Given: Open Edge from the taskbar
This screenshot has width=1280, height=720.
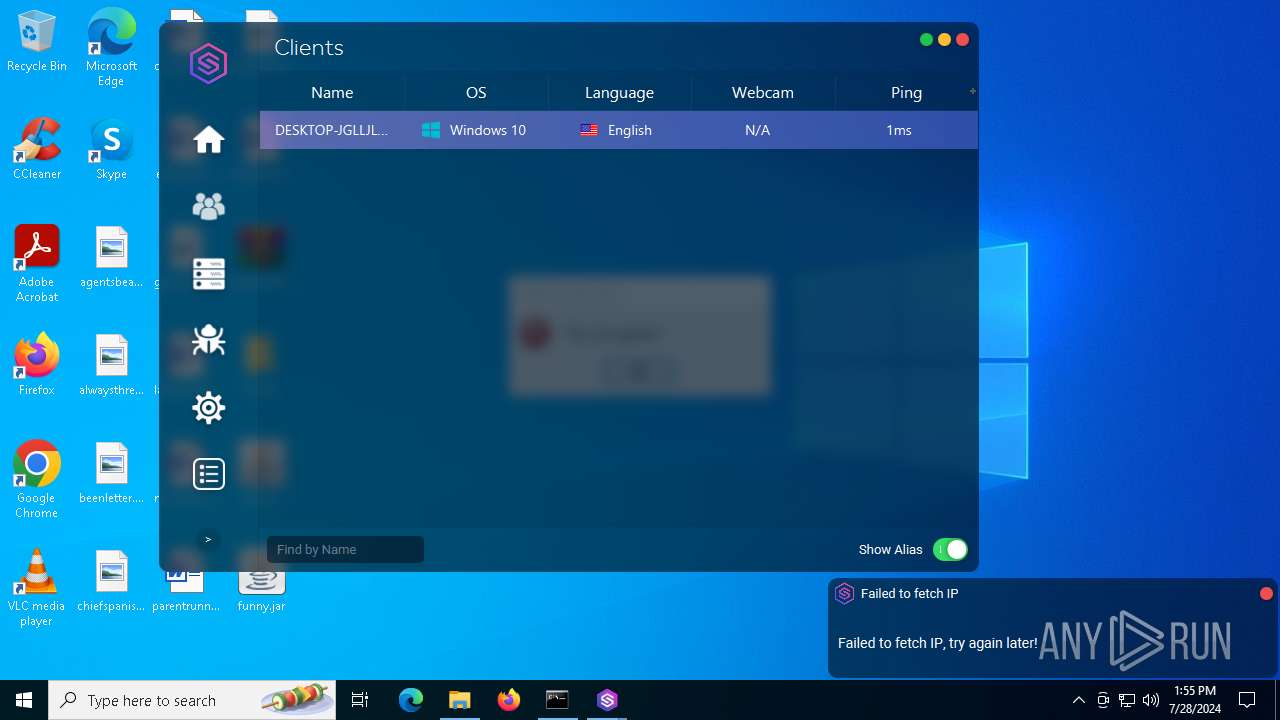Looking at the screenshot, I should pyautogui.click(x=411, y=700).
